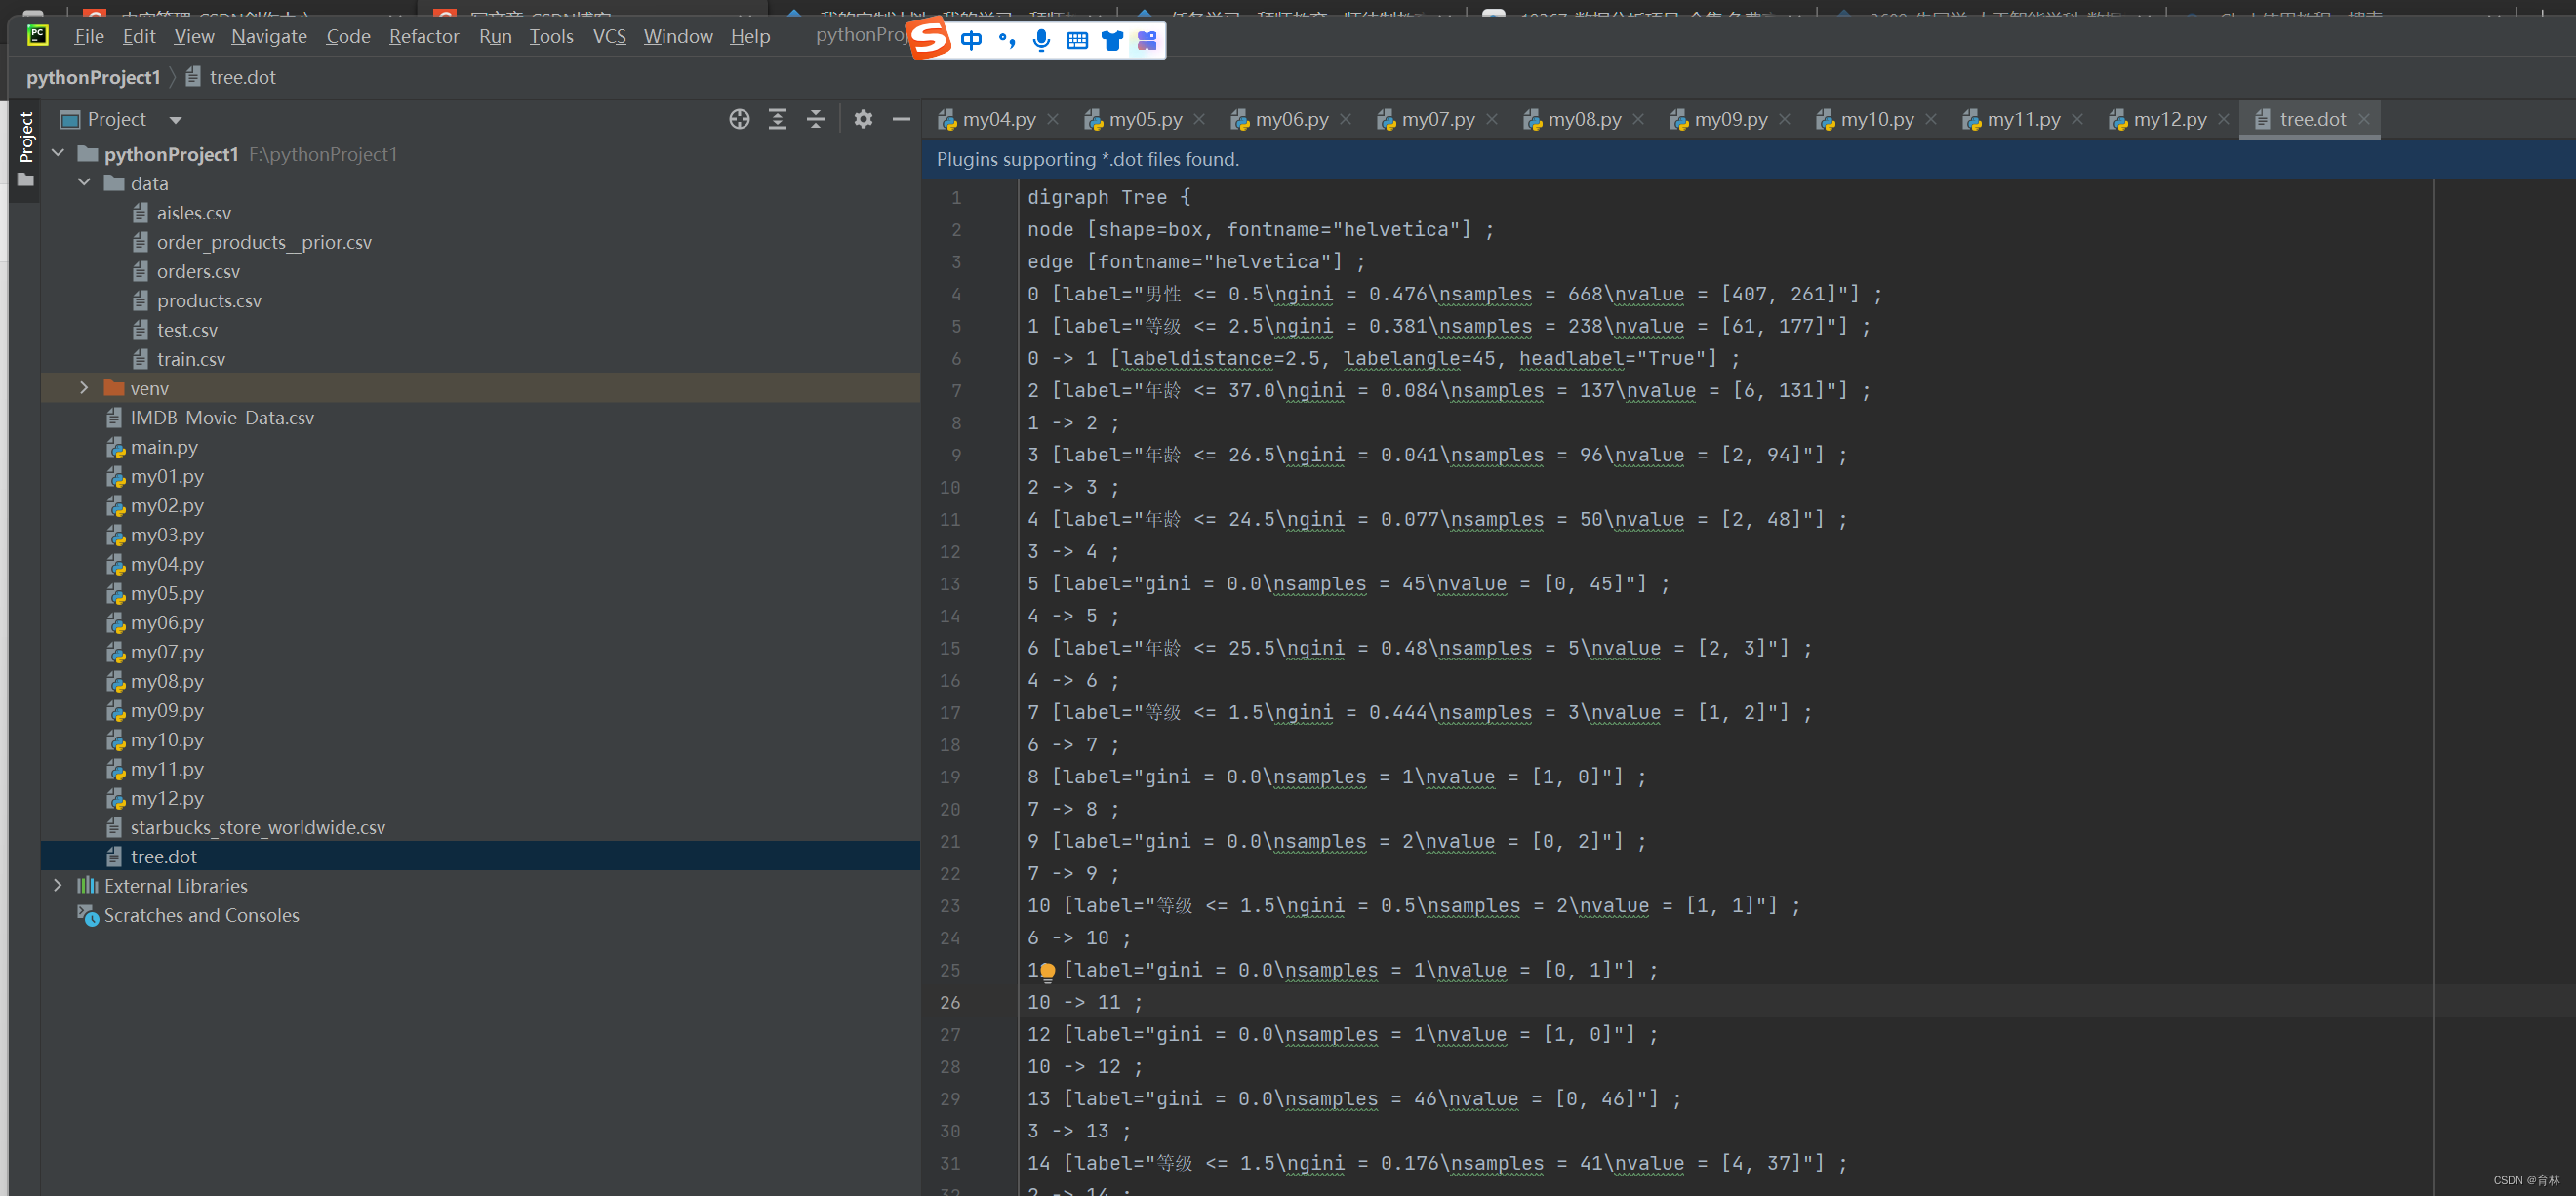Open the Tools menu

(x=551, y=37)
